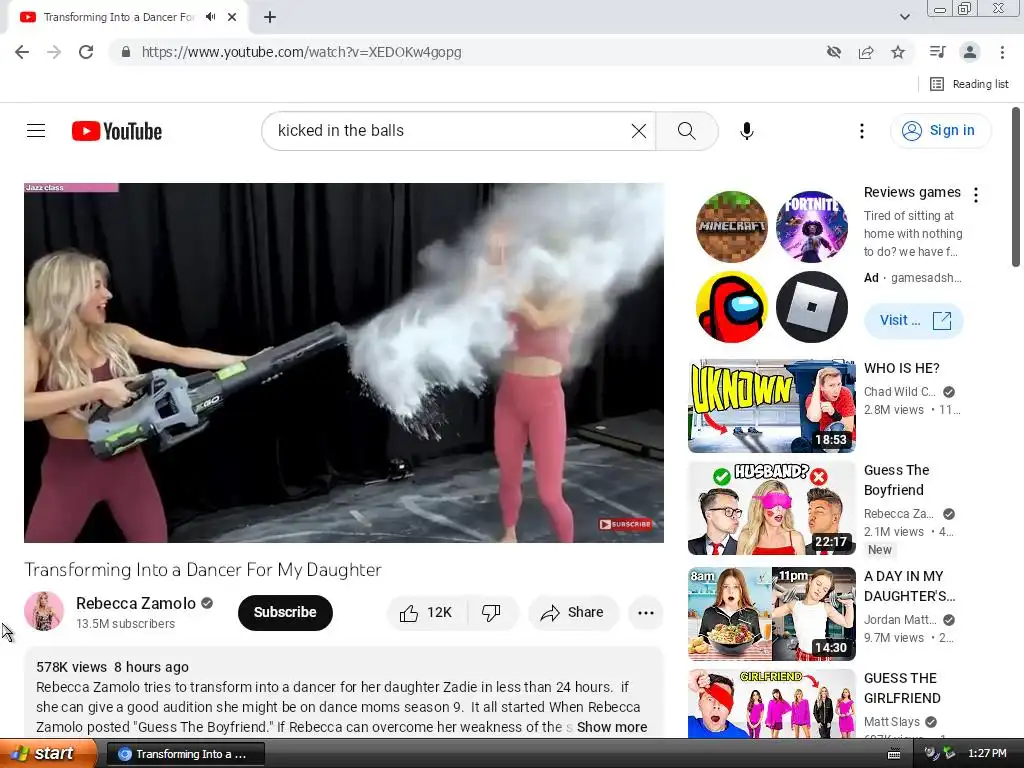Open YouTube settings three-dot menu
The image size is (1024, 768).
(861, 131)
